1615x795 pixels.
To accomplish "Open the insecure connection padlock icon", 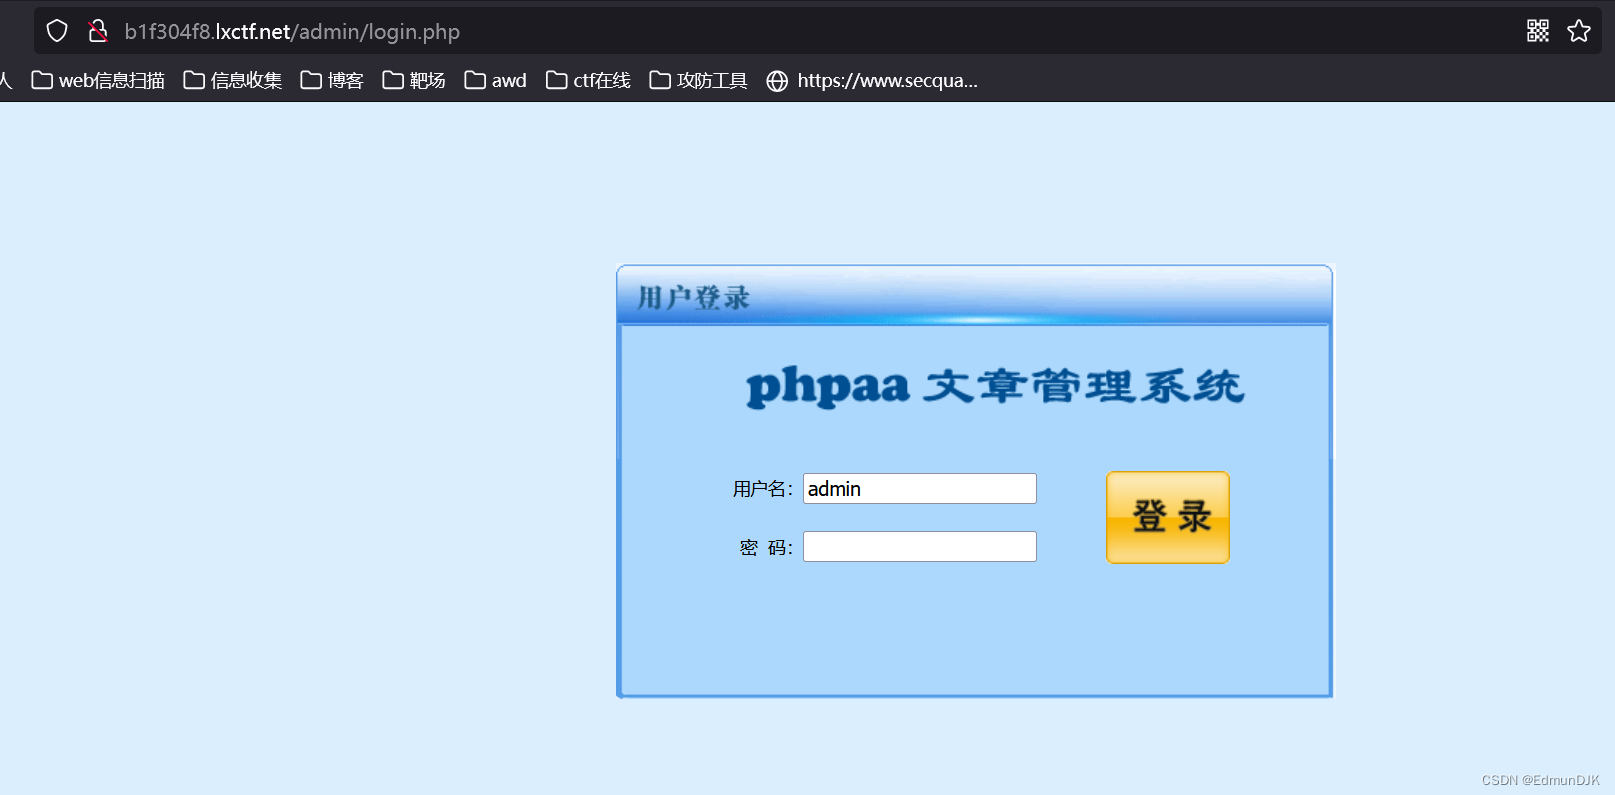I will click(98, 31).
